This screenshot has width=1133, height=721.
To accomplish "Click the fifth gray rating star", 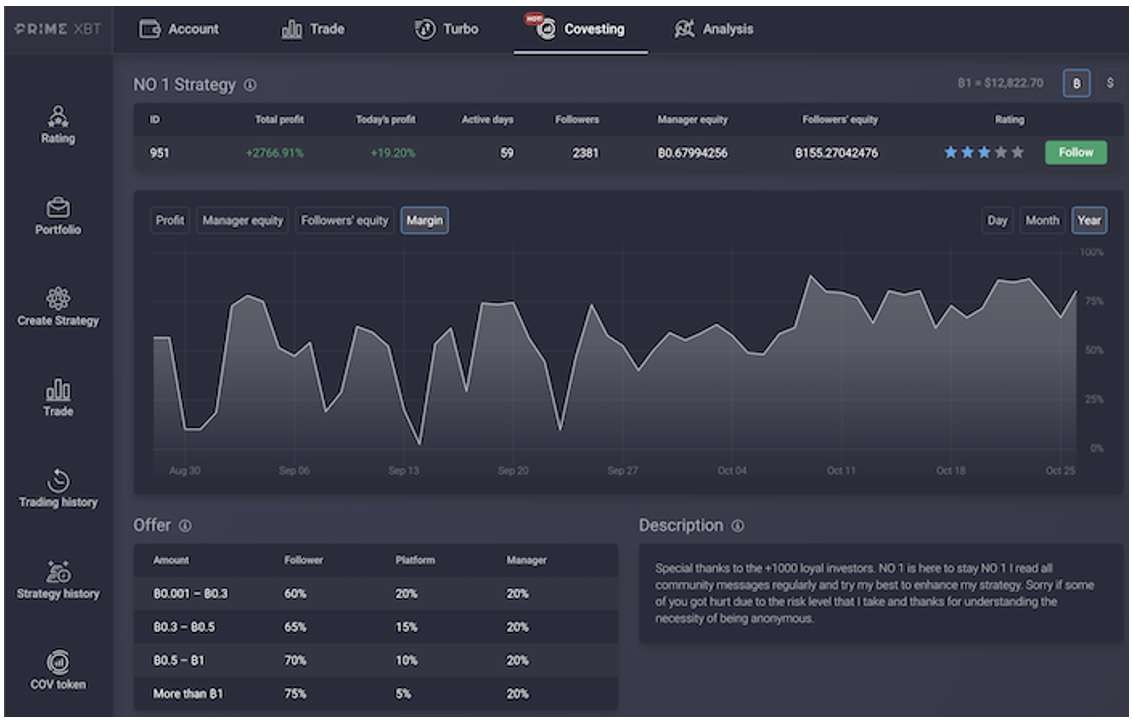I will [1017, 152].
